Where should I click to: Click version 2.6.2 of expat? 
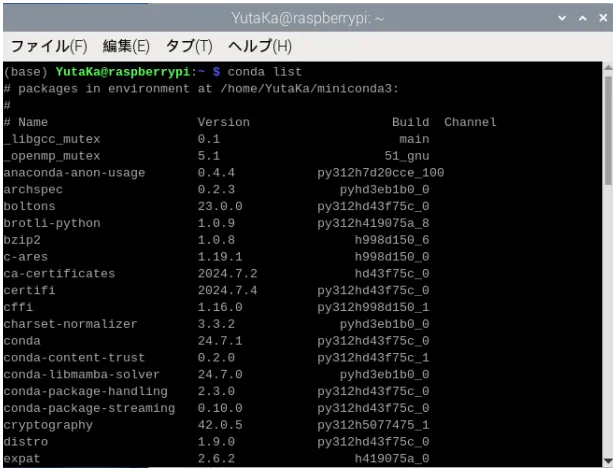pyautogui.click(x=216, y=459)
